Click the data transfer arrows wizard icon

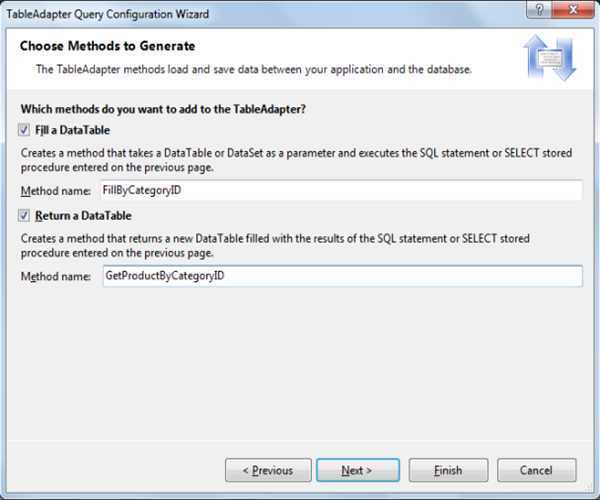548,59
